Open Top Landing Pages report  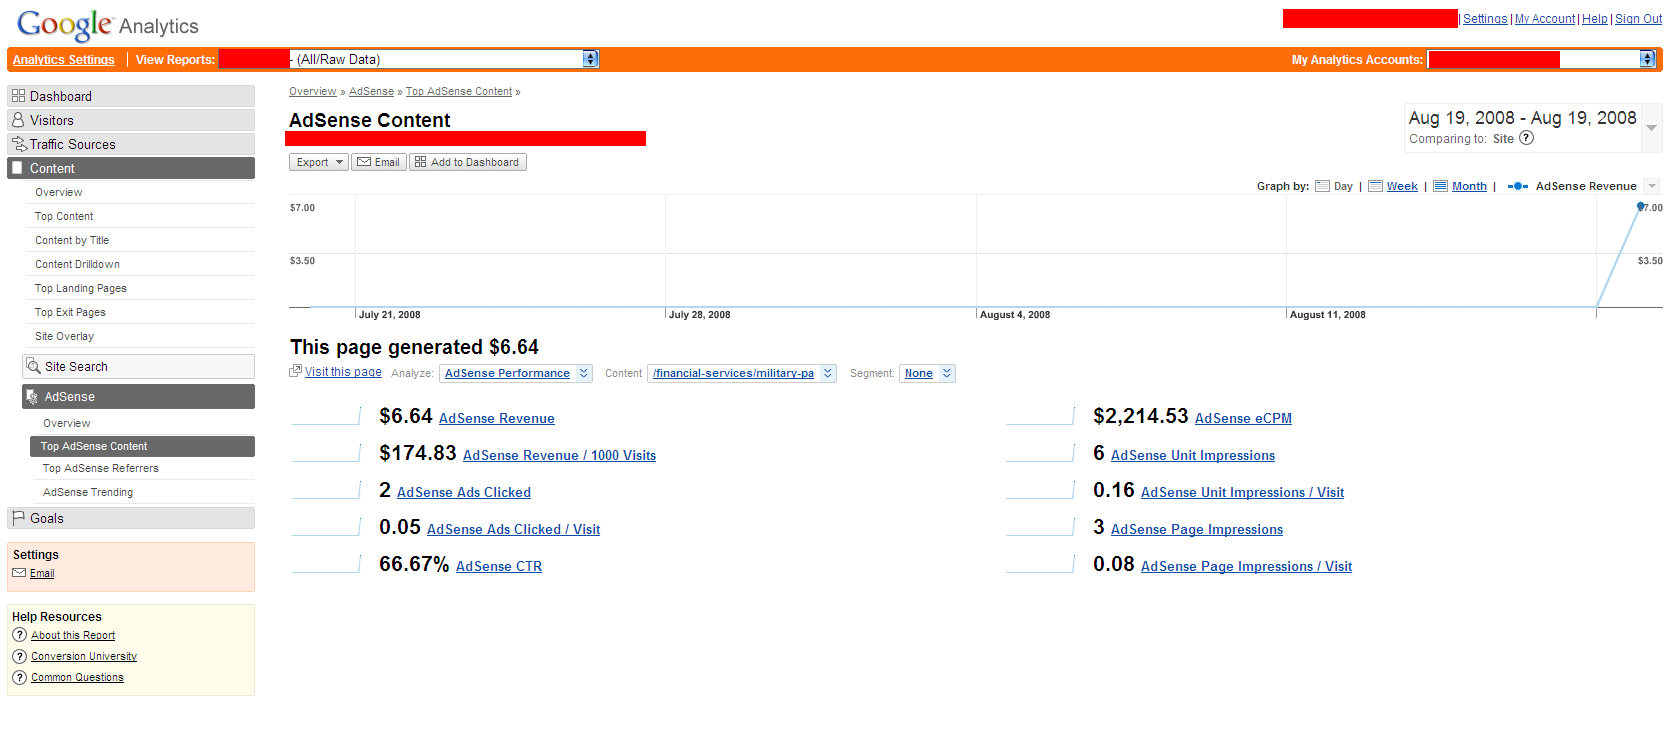81,288
